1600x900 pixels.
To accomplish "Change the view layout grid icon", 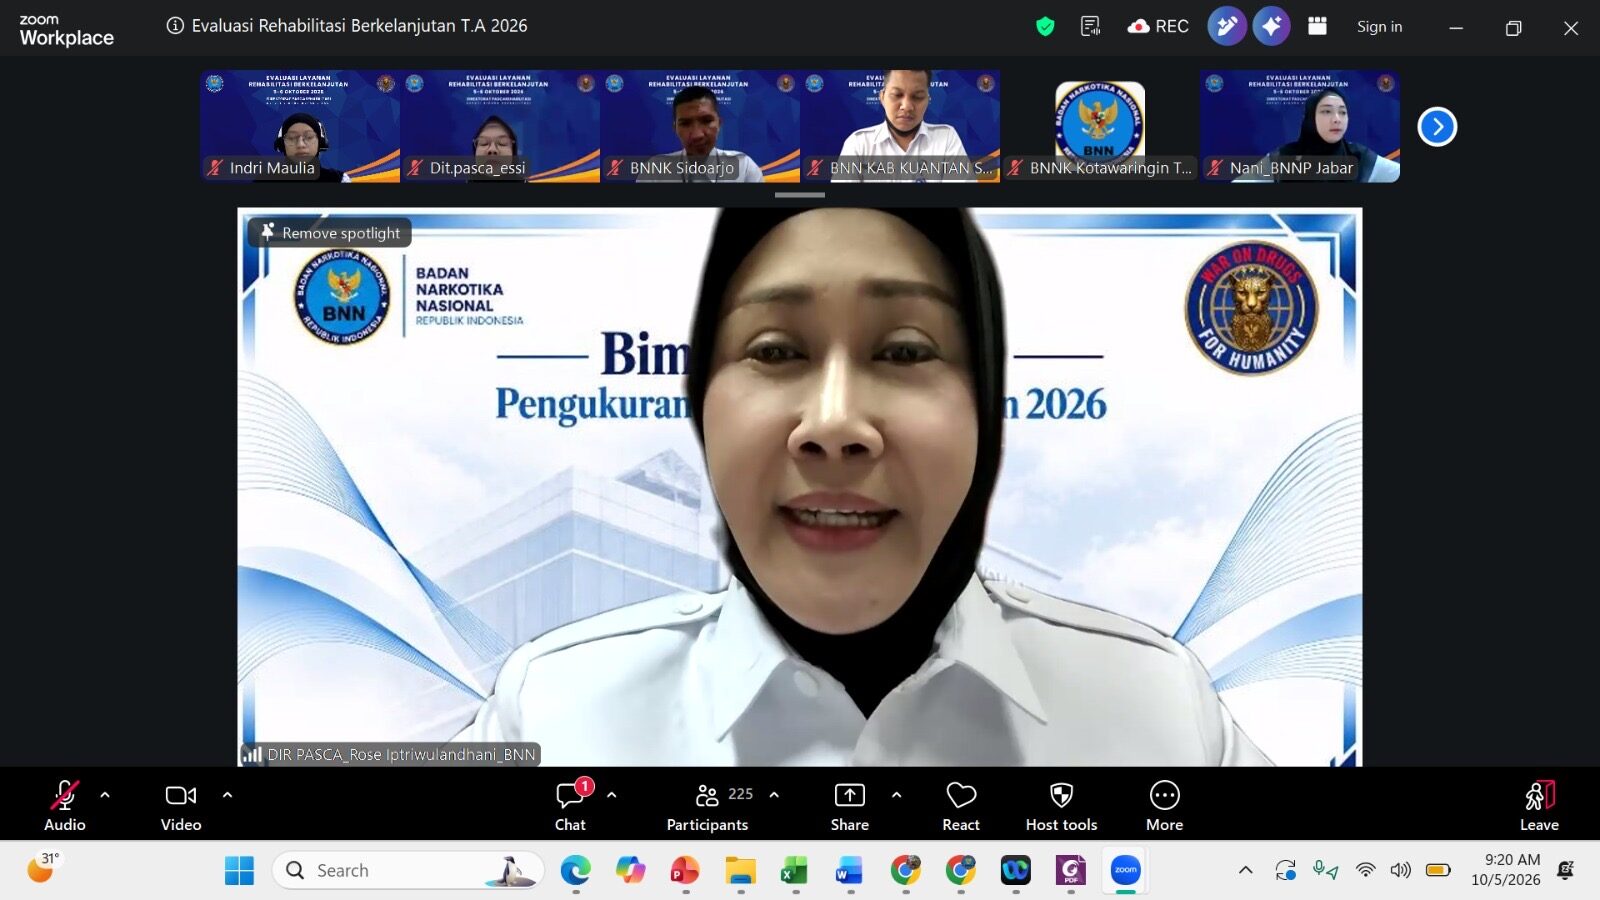I will [1317, 26].
